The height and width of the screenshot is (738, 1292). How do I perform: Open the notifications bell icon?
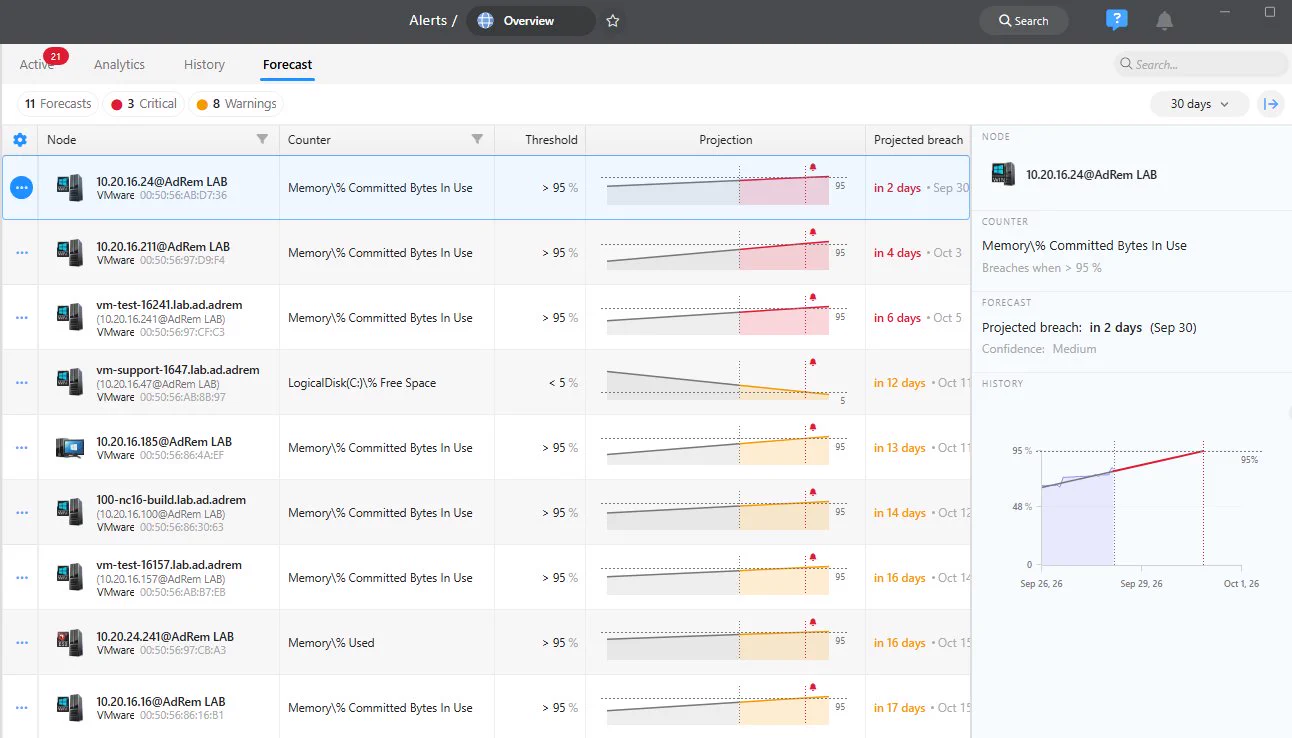point(1164,21)
